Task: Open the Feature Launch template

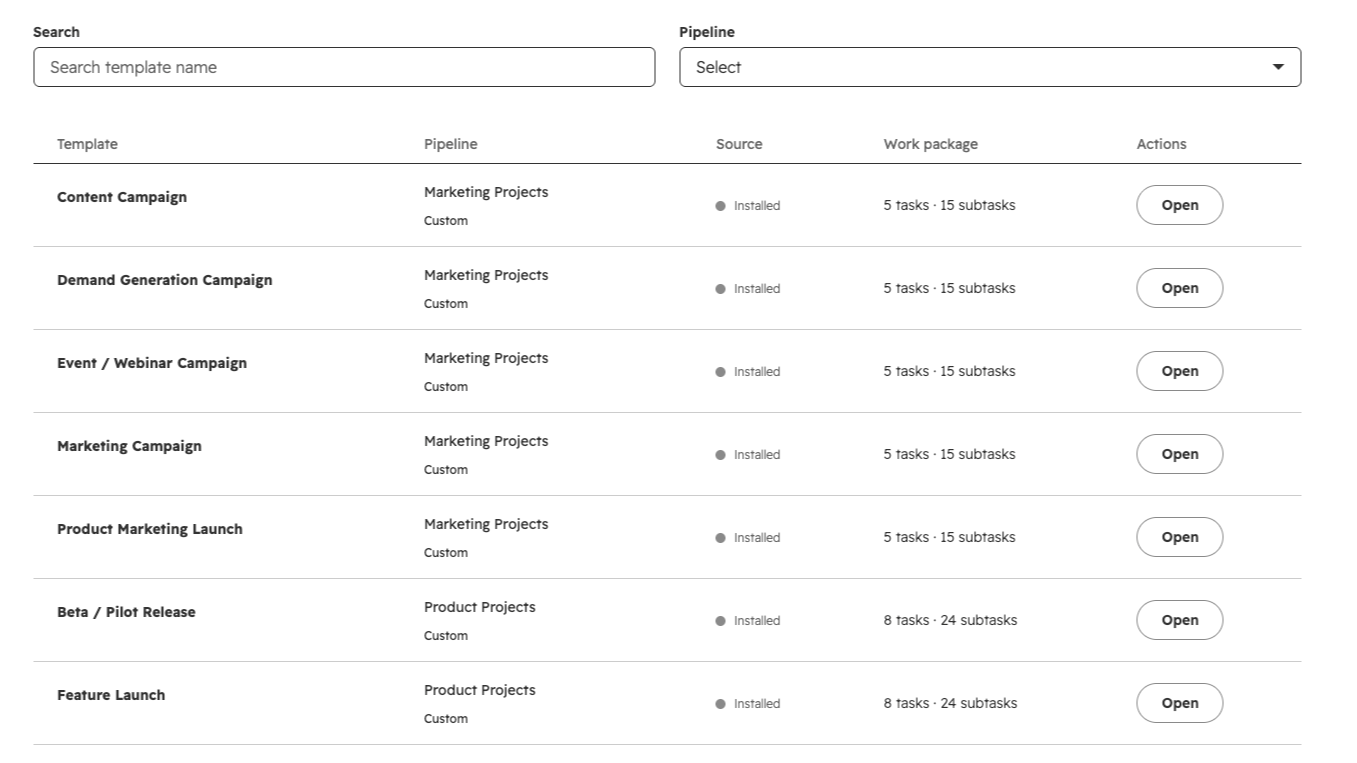Action: [x=1179, y=703]
